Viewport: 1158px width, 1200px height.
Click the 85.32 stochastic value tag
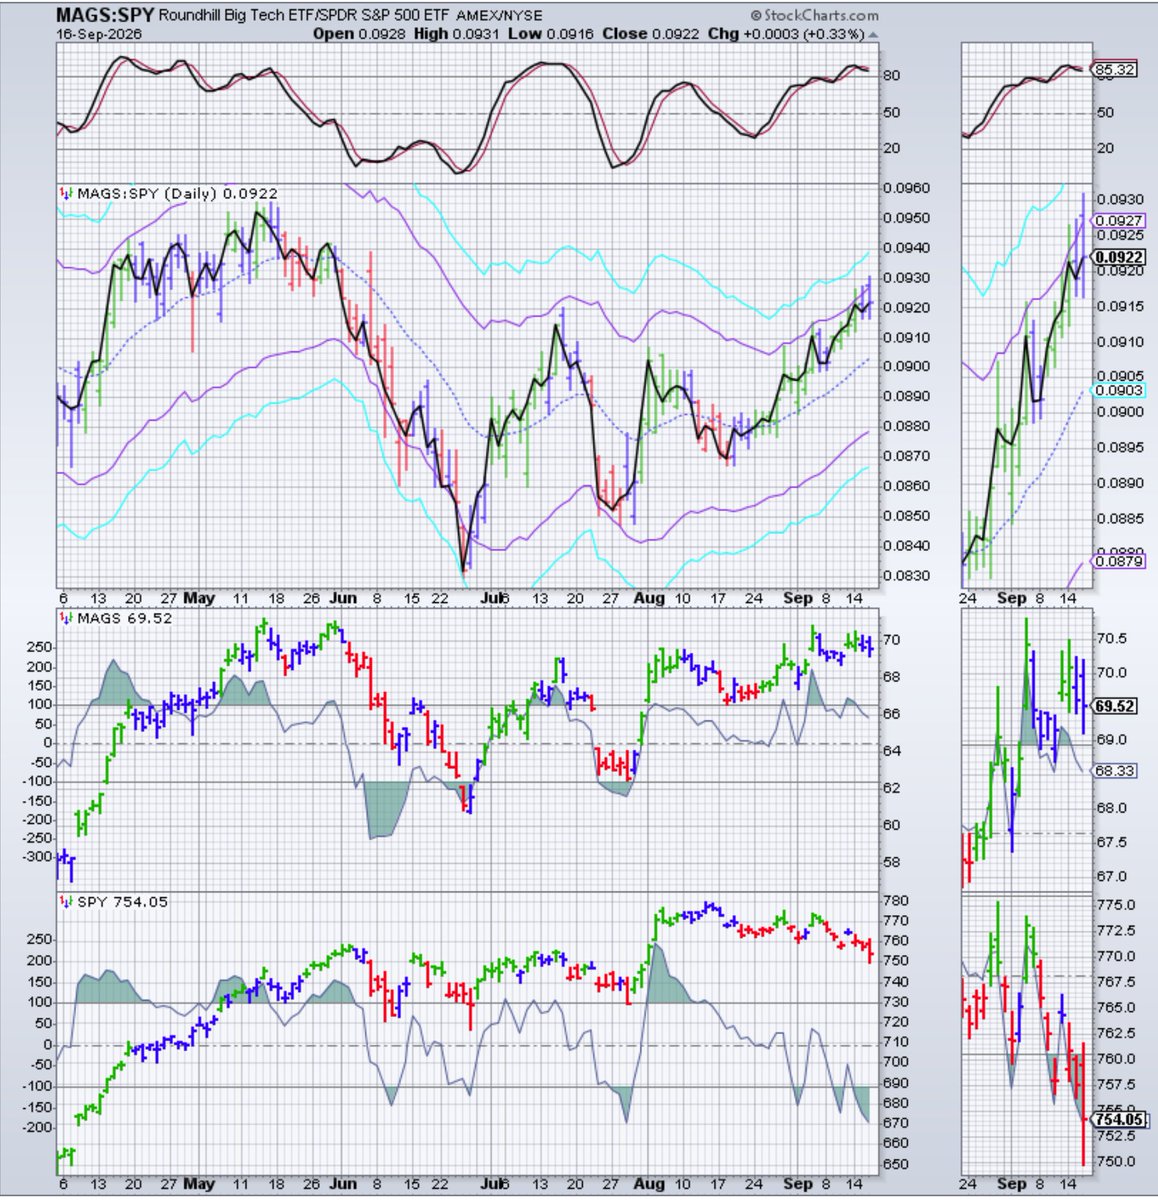click(x=1115, y=70)
